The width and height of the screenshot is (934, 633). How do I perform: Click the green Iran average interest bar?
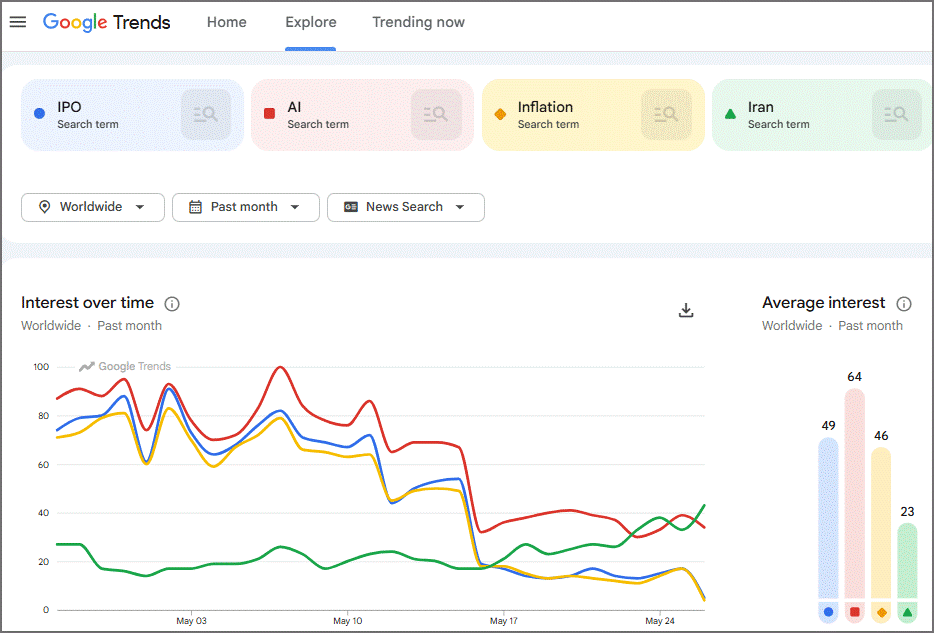coord(907,560)
